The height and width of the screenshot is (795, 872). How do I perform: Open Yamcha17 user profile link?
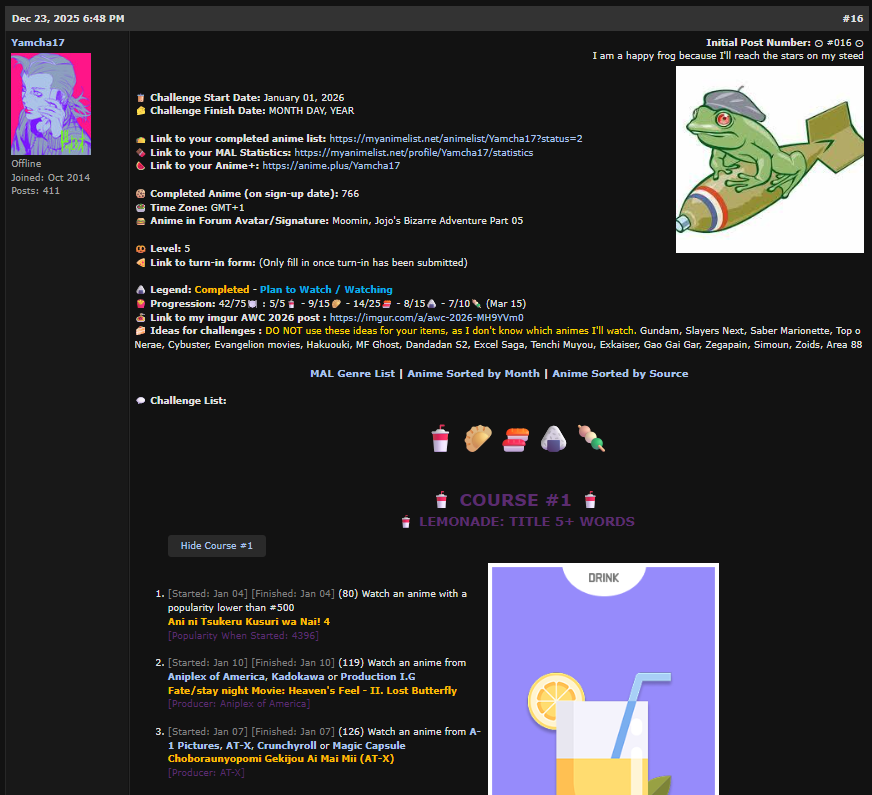(38, 43)
